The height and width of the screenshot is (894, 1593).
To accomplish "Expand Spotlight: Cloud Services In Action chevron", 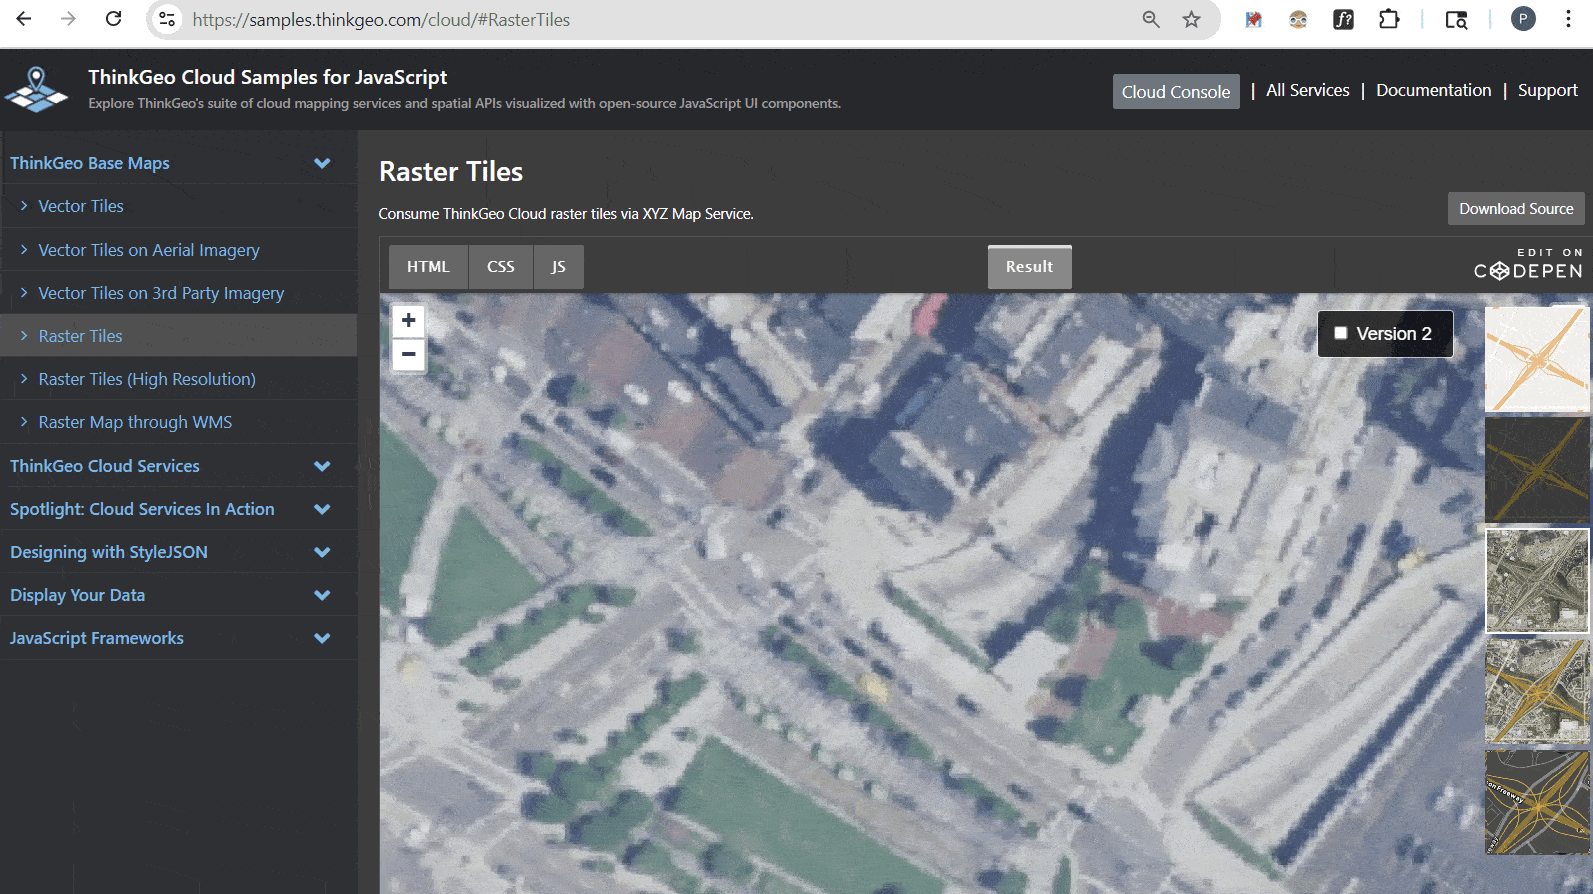I will point(322,509).
